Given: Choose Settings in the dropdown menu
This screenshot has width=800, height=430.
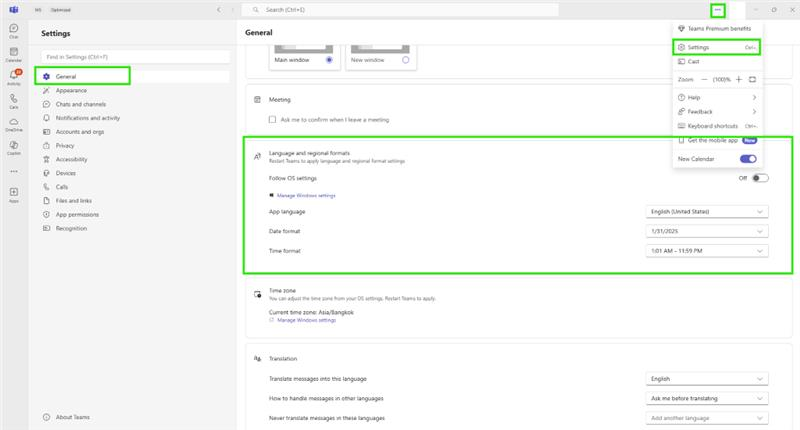Looking at the screenshot, I should click(717, 47).
